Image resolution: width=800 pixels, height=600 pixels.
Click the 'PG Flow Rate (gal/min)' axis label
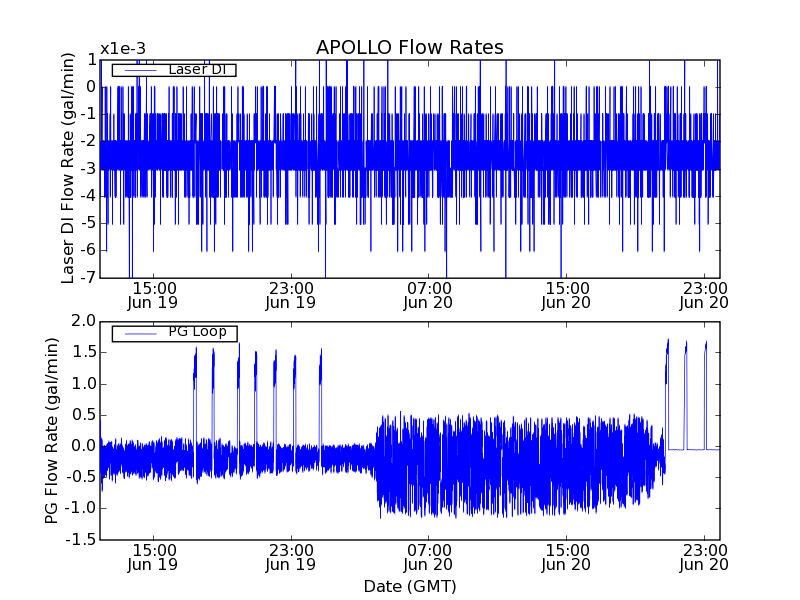click(52, 430)
